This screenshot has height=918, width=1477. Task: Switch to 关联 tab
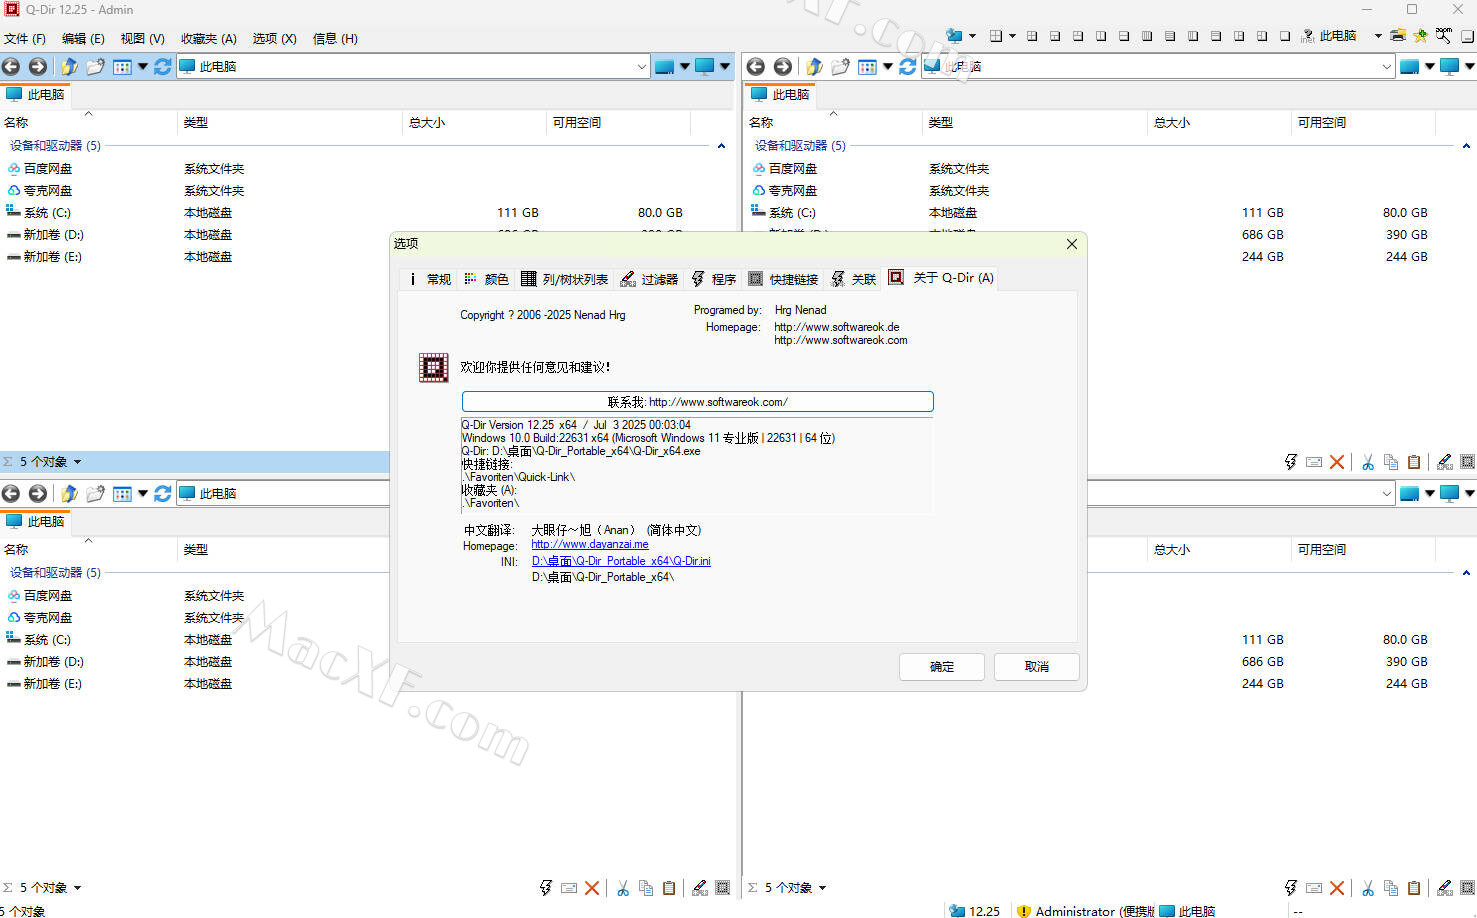(853, 279)
